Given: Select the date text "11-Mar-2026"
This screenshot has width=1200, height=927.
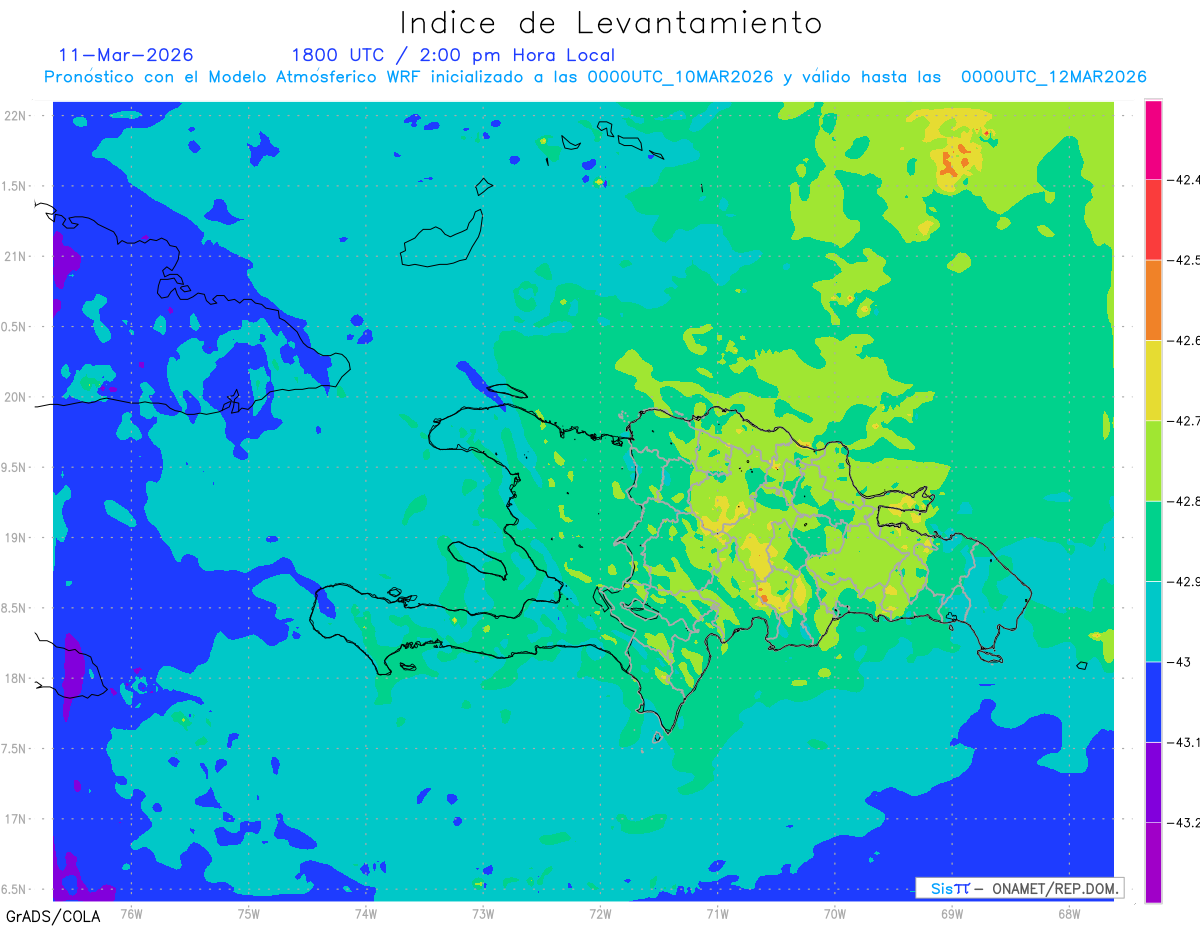Looking at the screenshot, I should (x=126, y=54).
